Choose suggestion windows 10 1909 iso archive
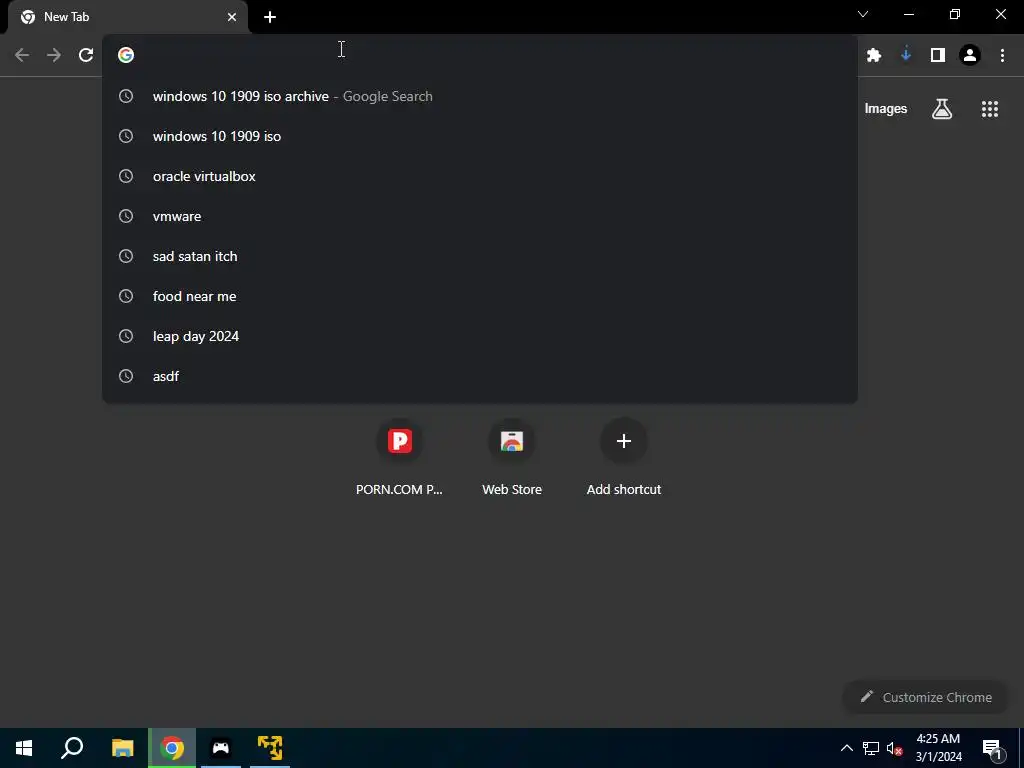The height and width of the screenshot is (768, 1024). pos(480,96)
